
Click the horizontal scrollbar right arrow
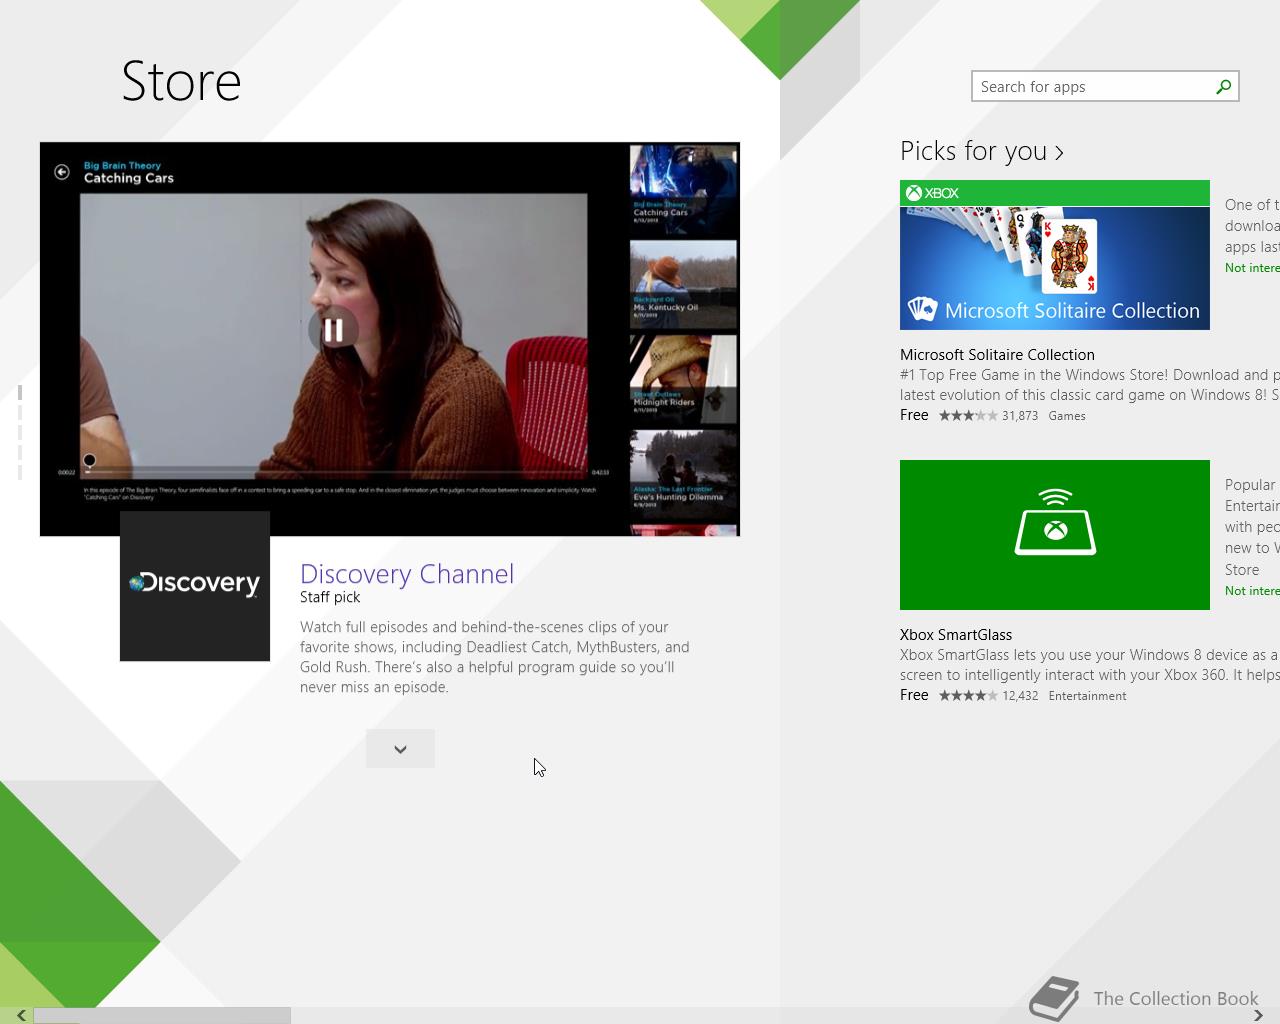coord(1259,1016)
